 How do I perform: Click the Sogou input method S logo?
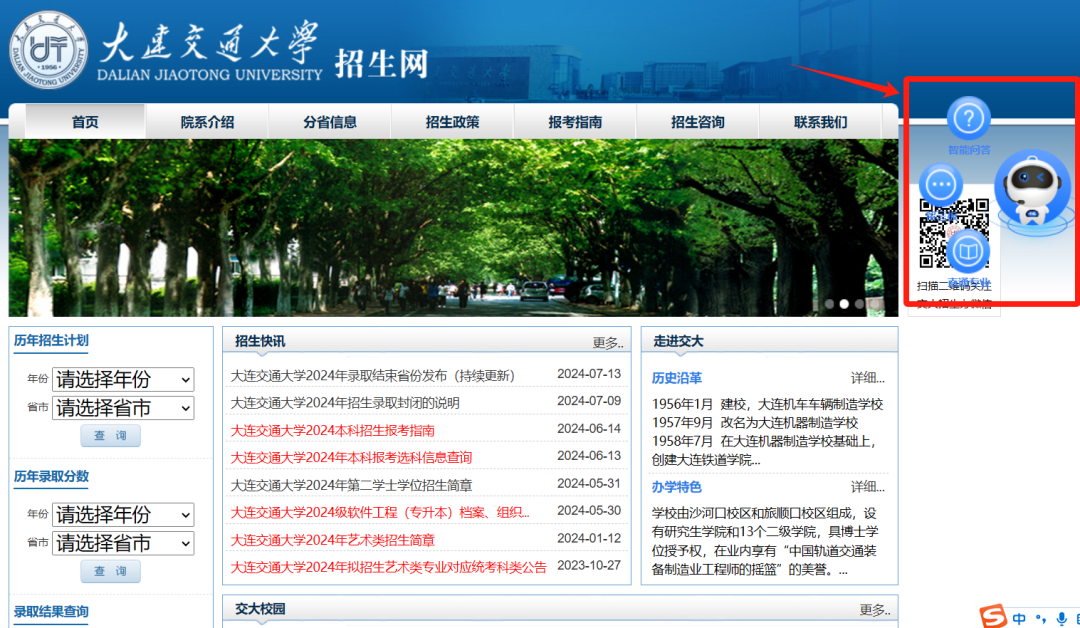coord(992,617)
